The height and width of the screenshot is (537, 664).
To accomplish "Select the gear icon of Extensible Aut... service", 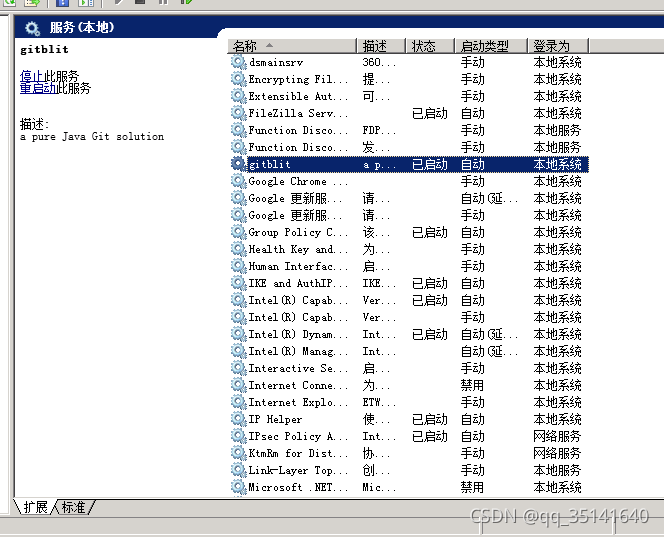I will 238,96.
